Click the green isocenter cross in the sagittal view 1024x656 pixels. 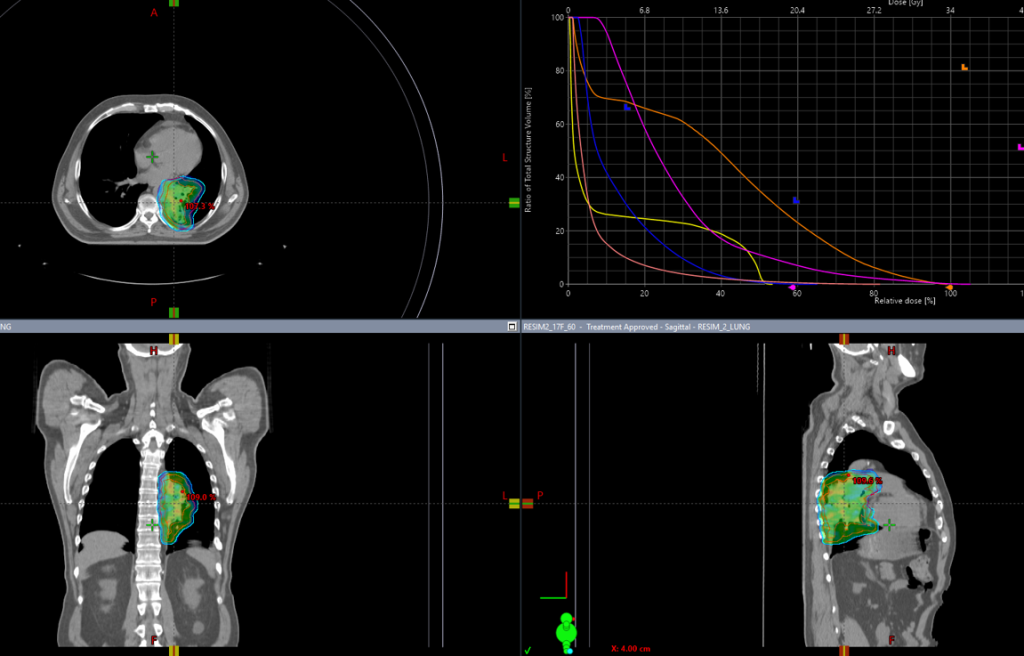(x=889, y=524)
